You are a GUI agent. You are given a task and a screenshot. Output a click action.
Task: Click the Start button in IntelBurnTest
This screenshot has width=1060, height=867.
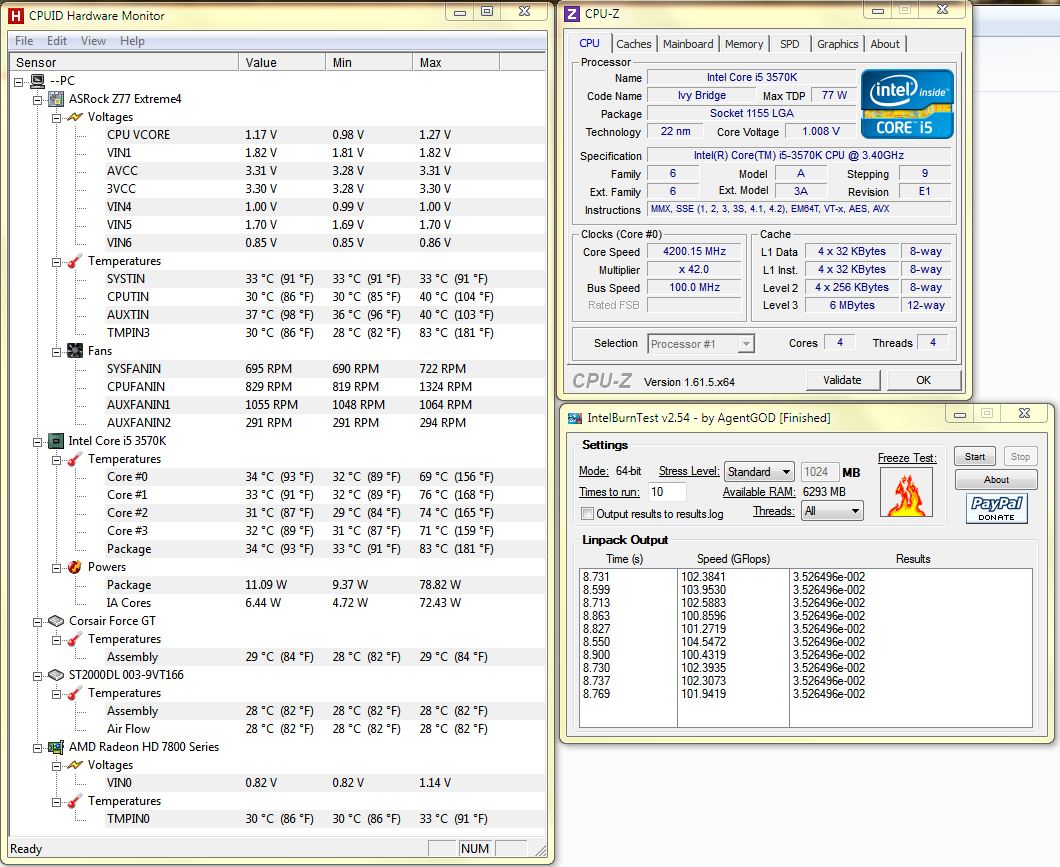pyautogui.click(x=975, y=457)
